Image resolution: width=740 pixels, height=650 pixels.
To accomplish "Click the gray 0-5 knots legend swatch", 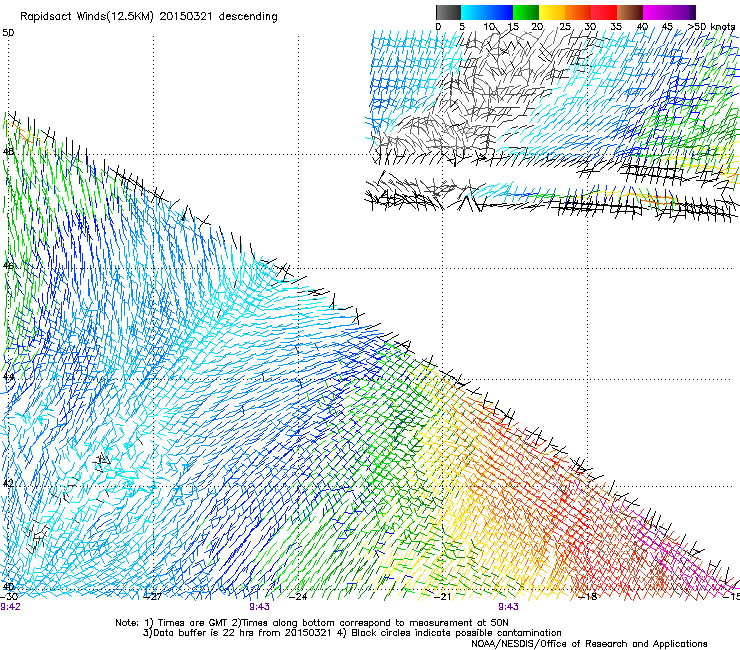I will click(448, 12).
